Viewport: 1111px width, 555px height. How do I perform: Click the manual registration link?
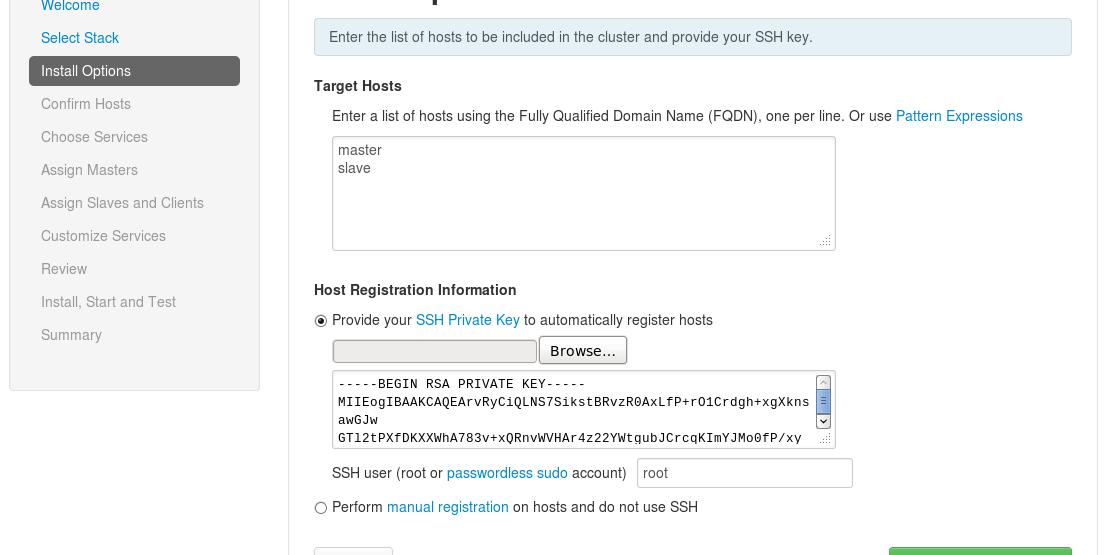(x=448, y=507)
